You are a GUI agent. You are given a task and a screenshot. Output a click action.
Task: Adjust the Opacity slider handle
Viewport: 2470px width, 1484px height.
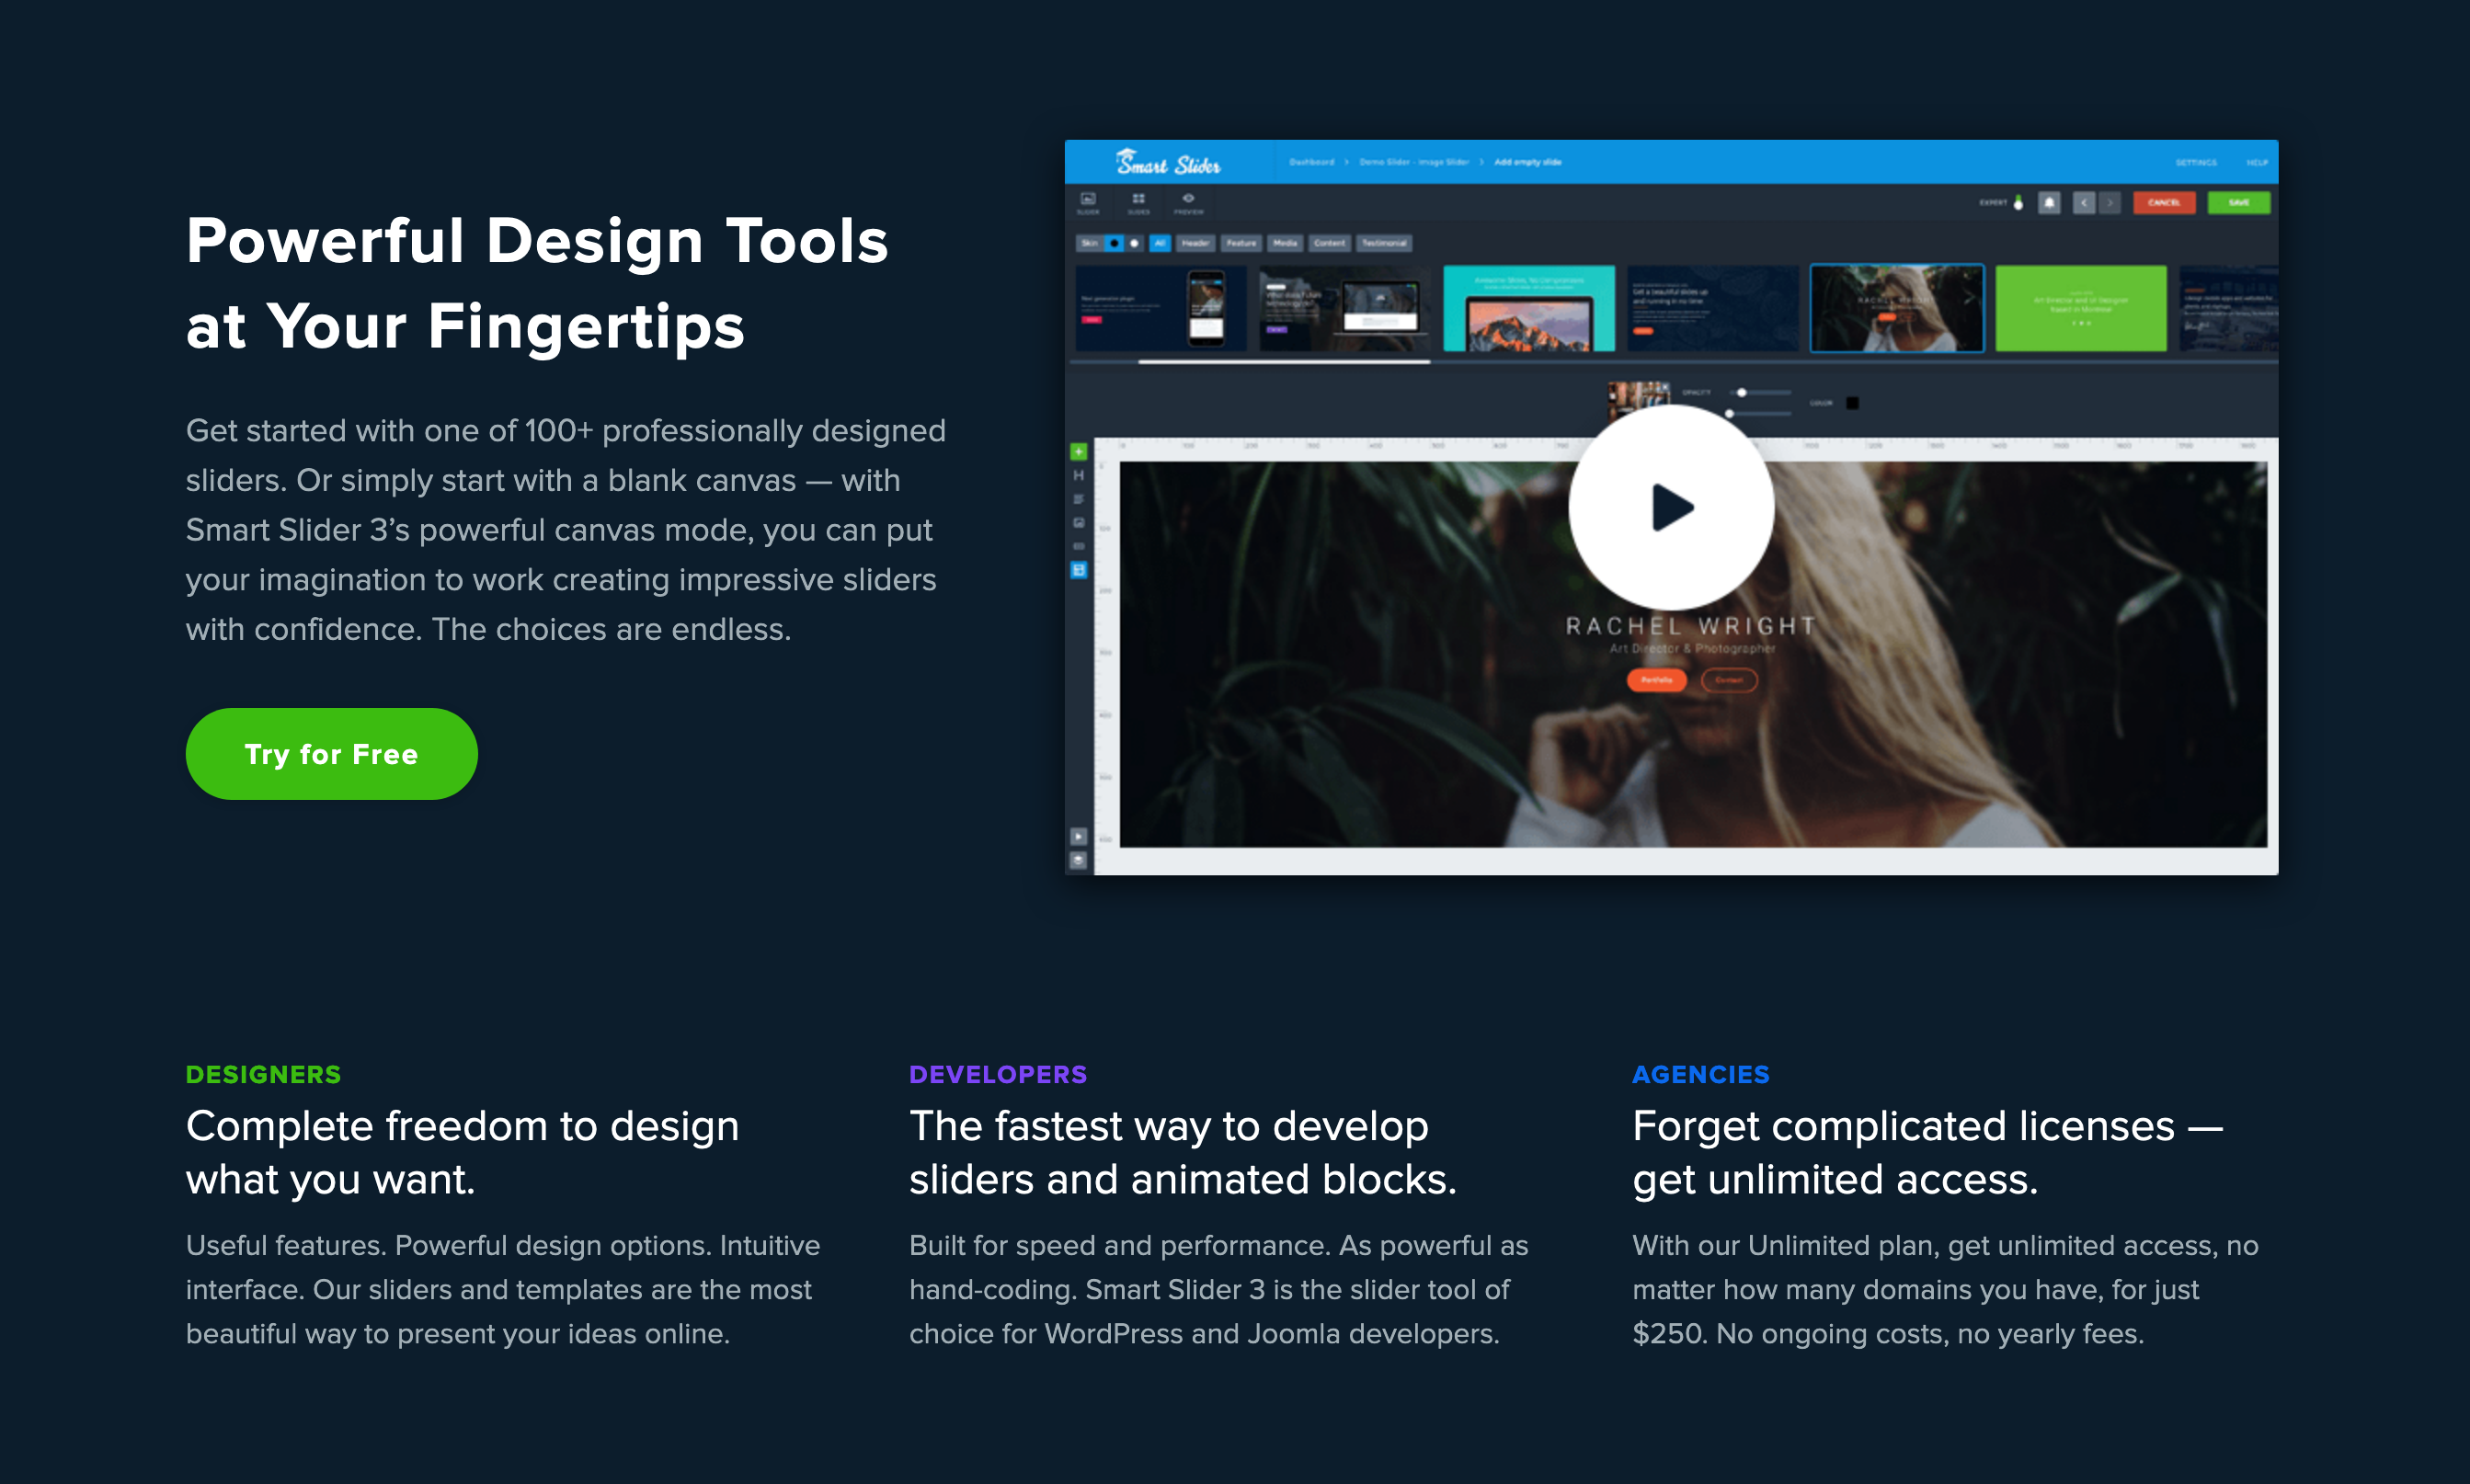point(1742,393)
